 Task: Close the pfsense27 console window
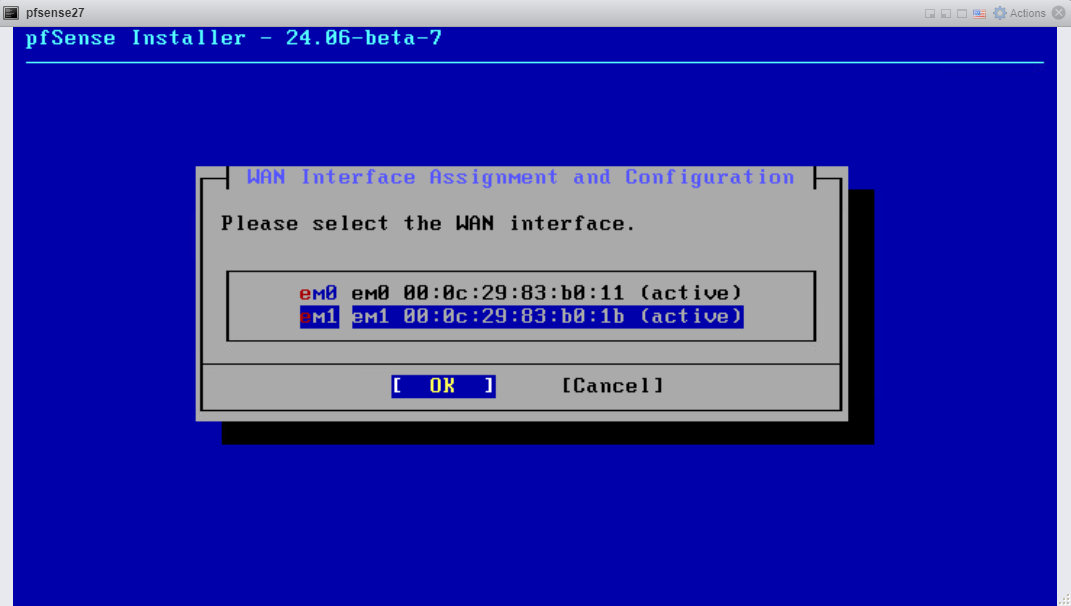pyautogui.click(x=1059, y=12)
